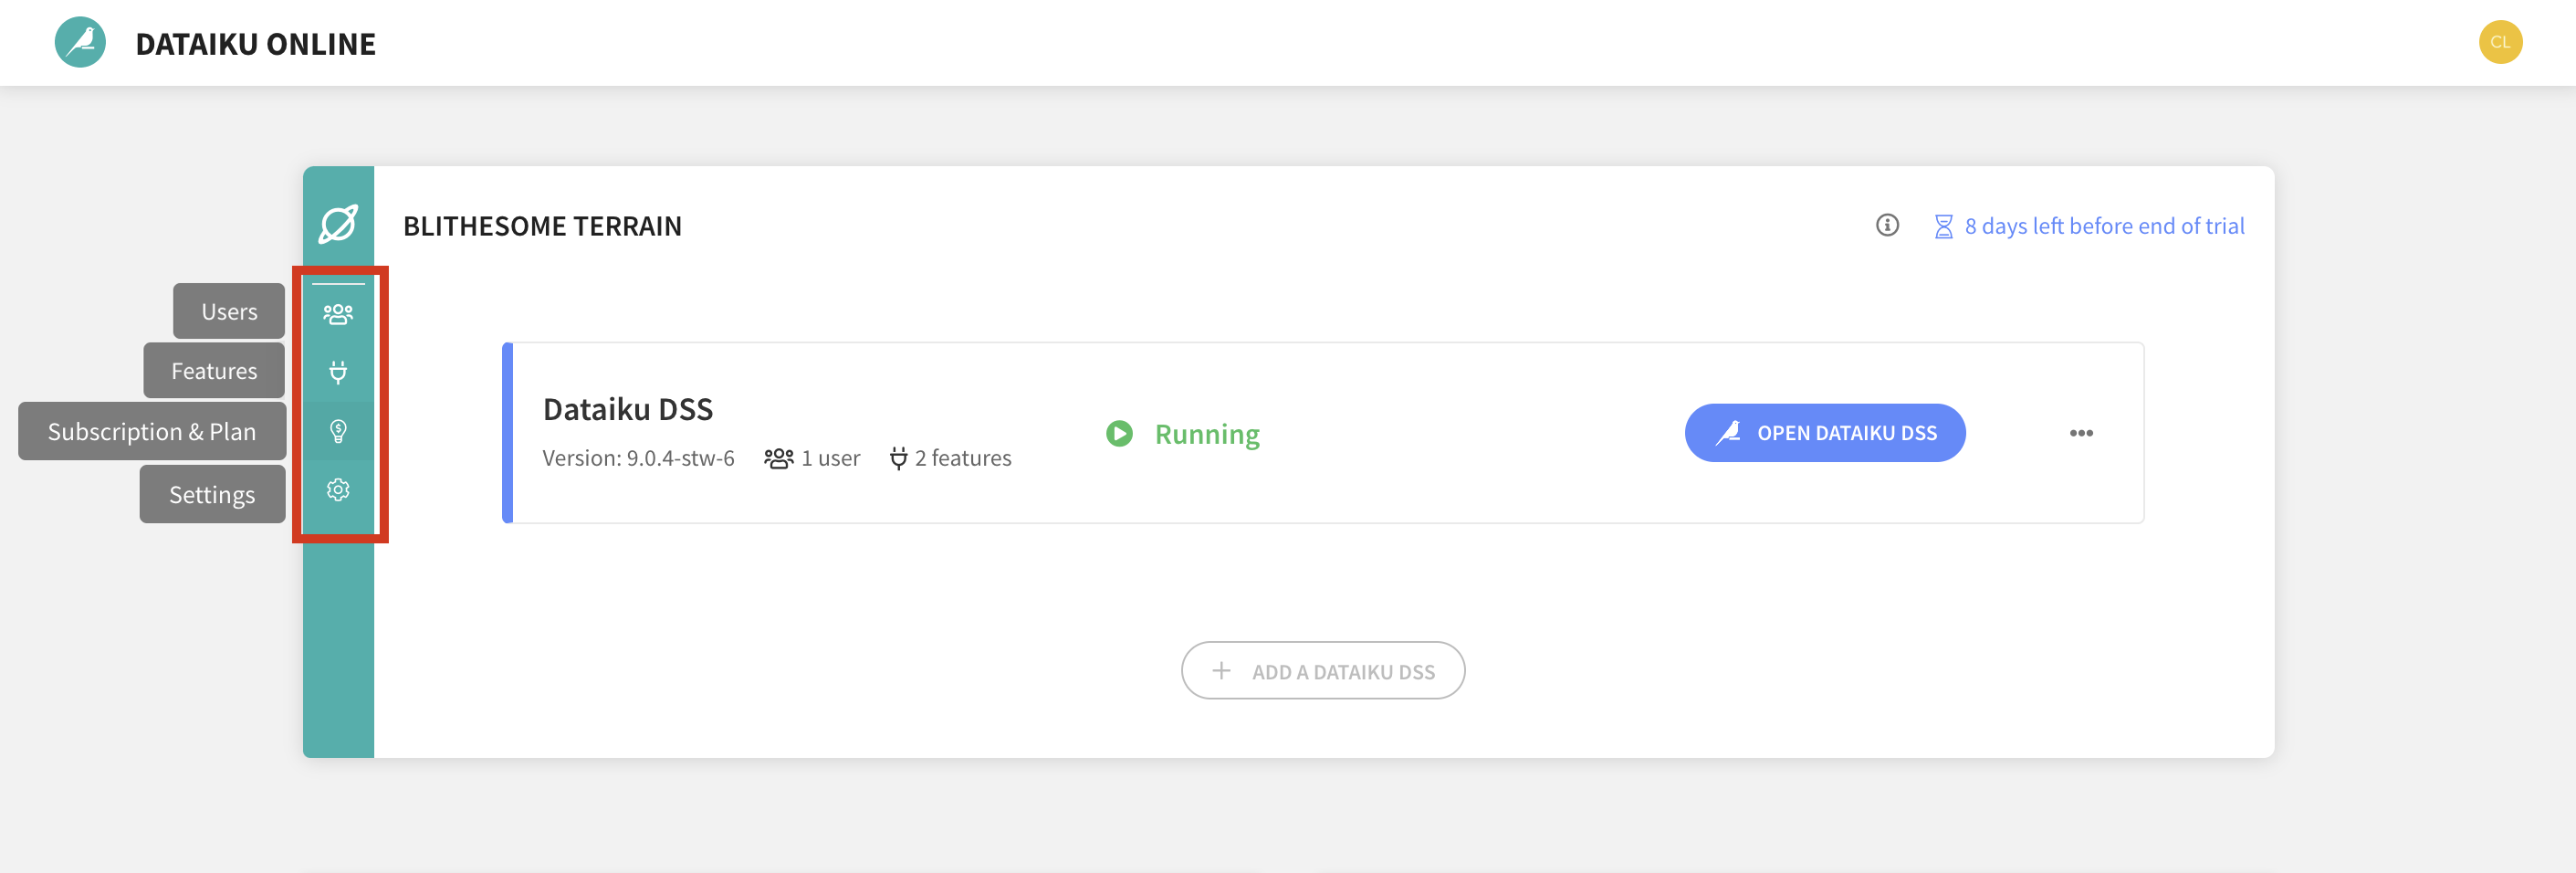Click the Users tooltip label
Viewport: 2576px width, 873px height.
click(229, 311)
